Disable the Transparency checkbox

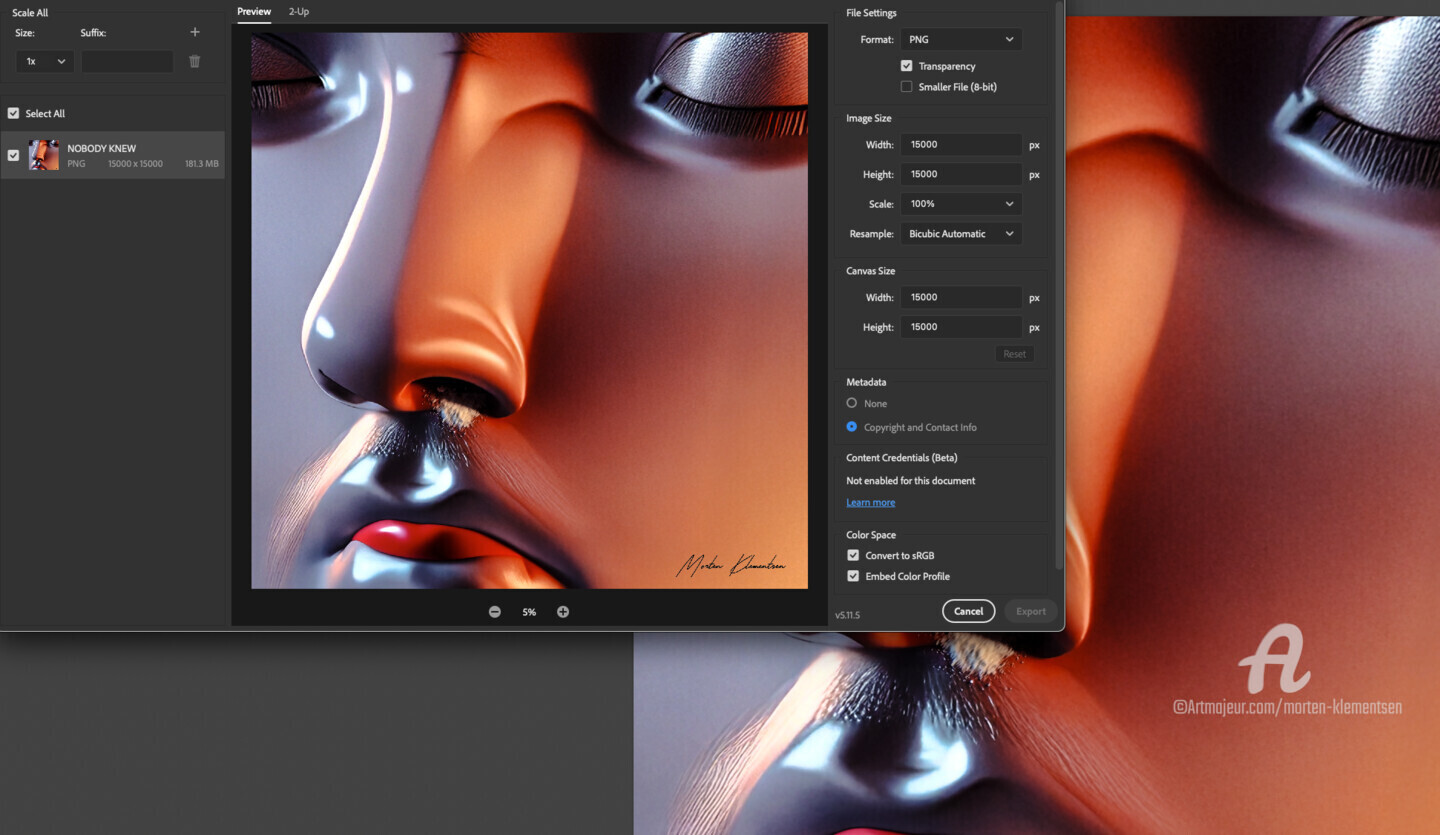(906, 66)
